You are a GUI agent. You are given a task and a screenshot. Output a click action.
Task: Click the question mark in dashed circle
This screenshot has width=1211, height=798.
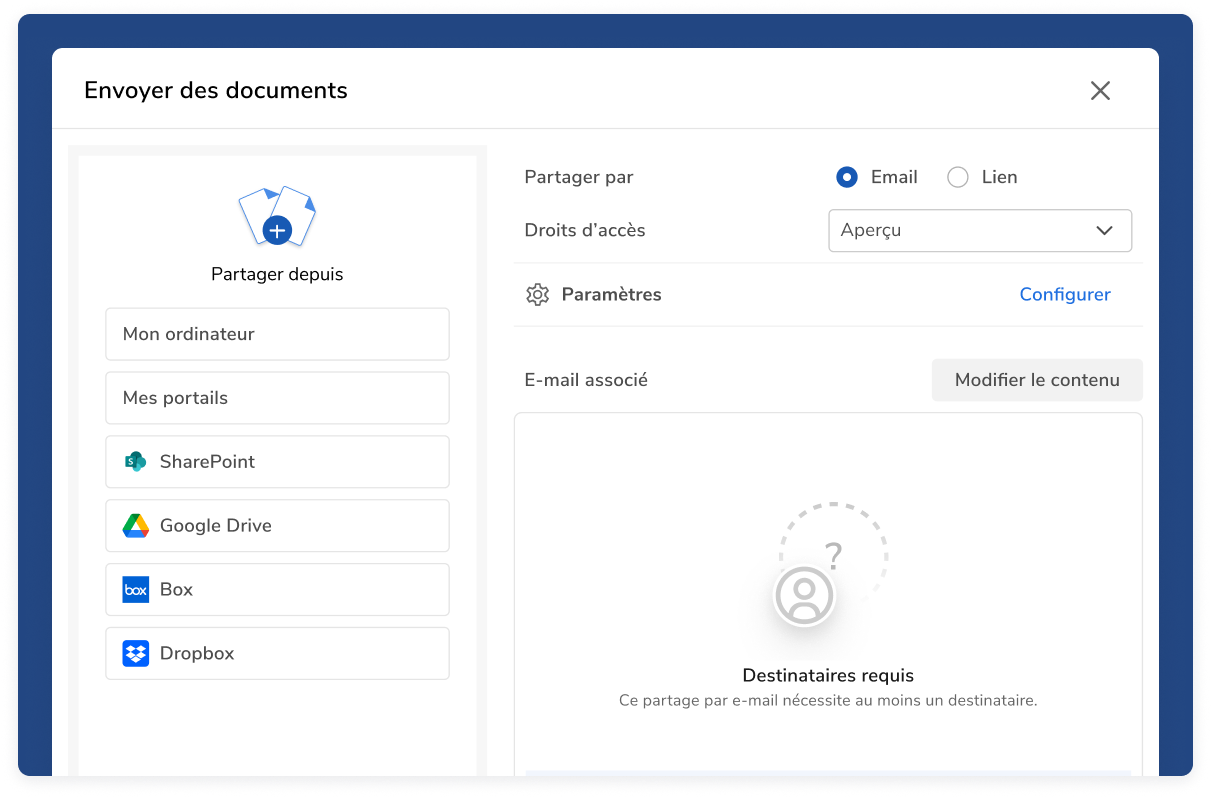(833, 555)
